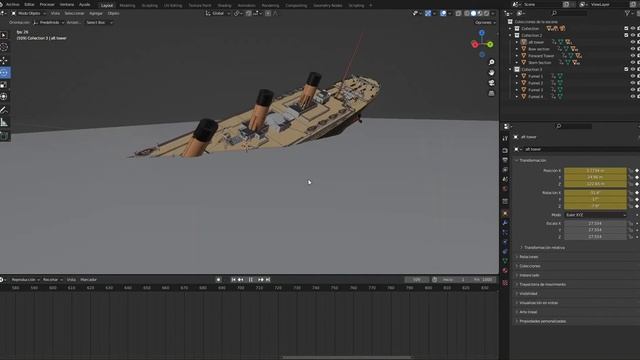Open the Render properties tab icon
The width and height of the screenshot is (640, 360).
(505, 151)
